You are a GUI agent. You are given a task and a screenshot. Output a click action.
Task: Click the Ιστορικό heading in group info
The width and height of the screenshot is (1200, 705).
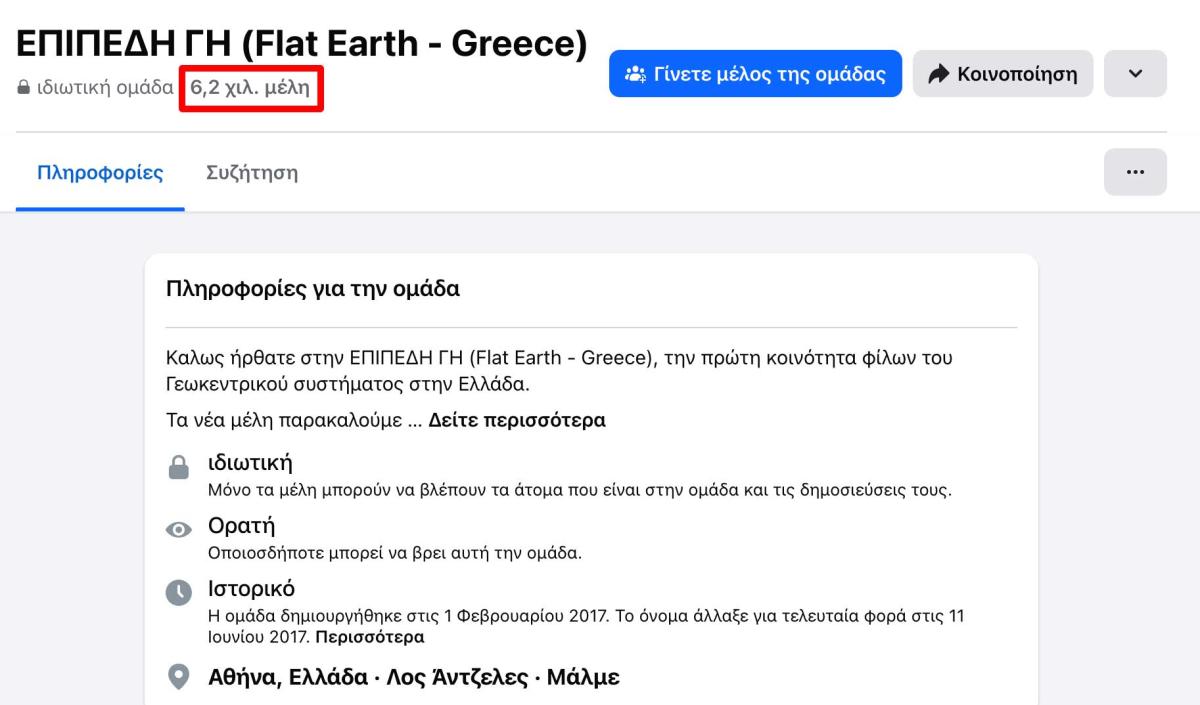pos(251,588)
